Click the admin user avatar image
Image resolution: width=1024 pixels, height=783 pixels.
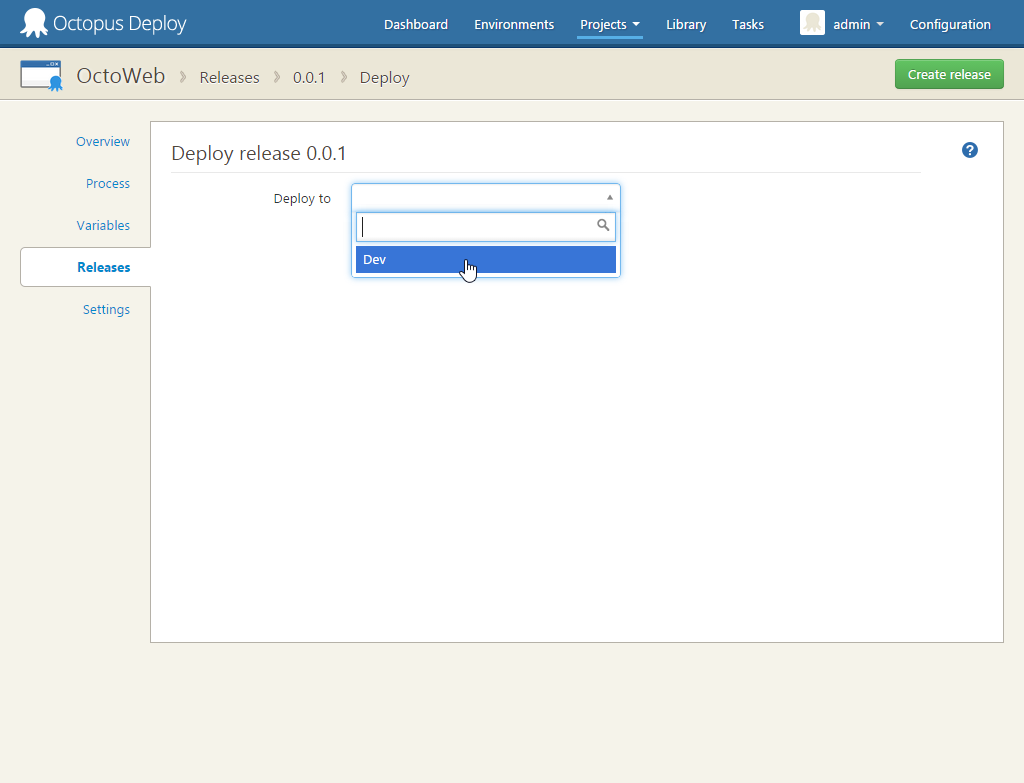812,23
